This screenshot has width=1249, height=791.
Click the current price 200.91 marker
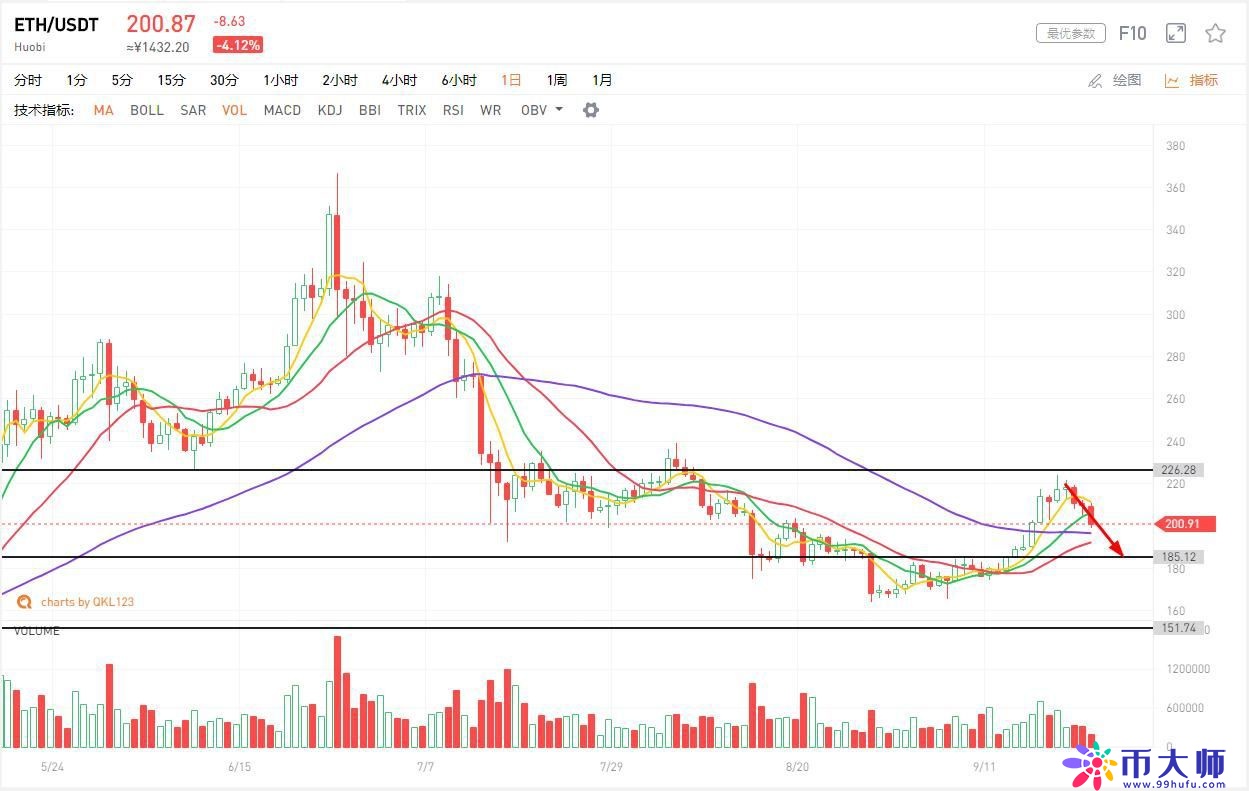[1180, 523]
